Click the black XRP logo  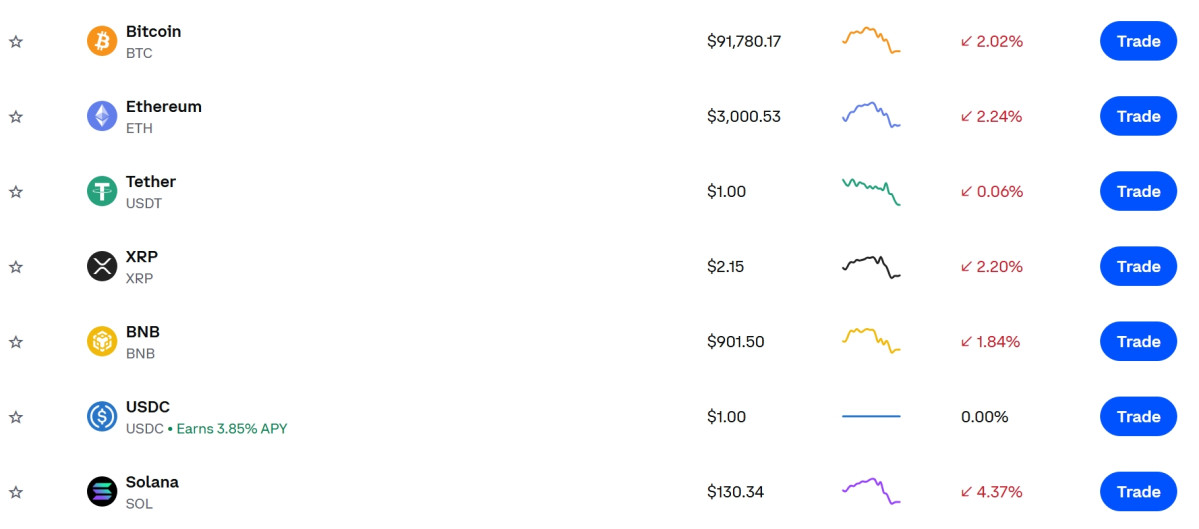point(102,267)
